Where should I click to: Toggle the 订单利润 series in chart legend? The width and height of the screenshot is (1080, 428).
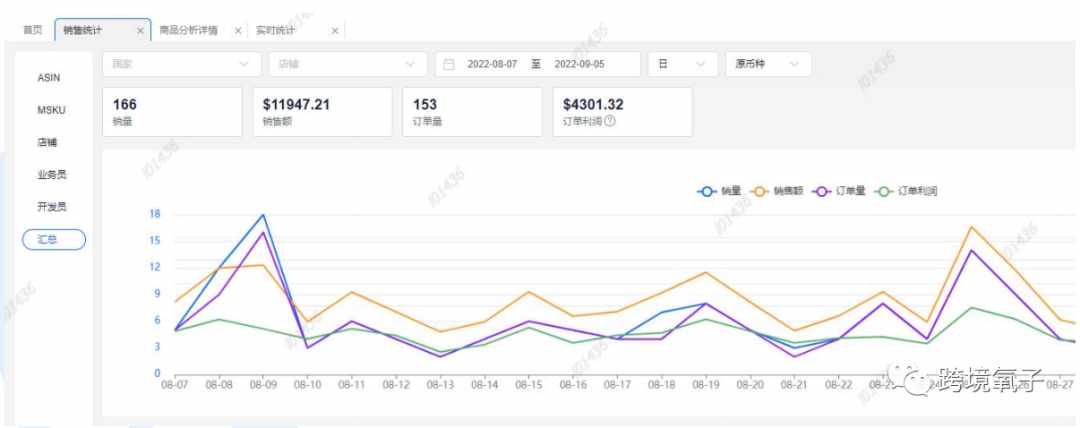(x=906, y=192)
